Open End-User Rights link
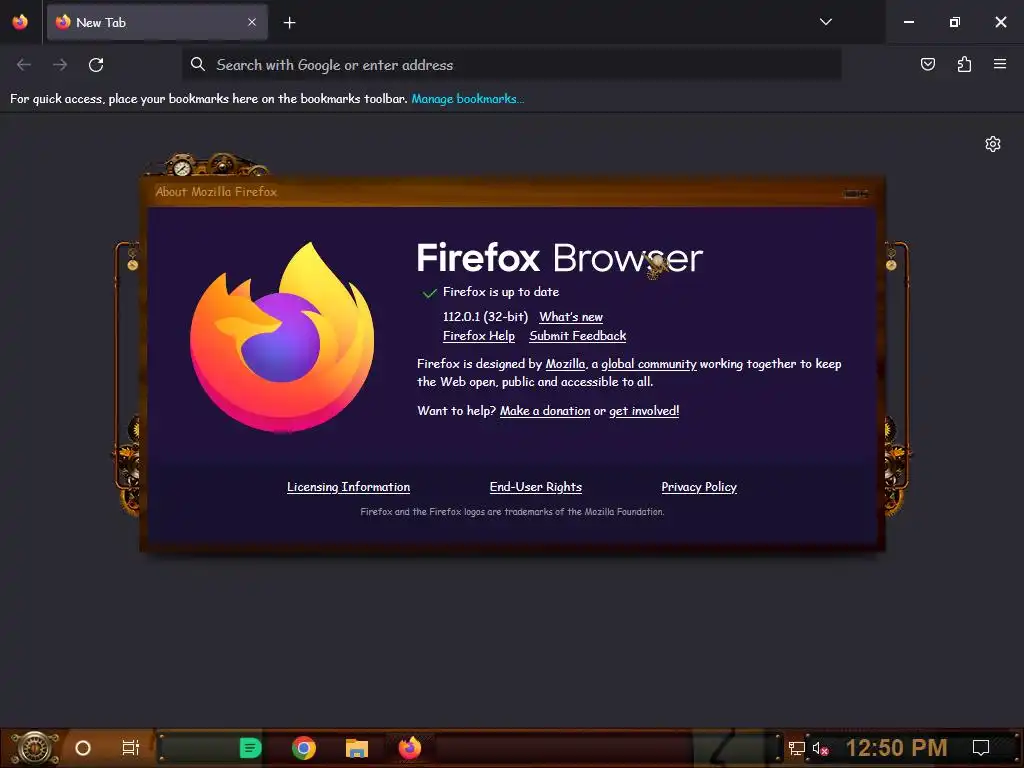This screenshot has width=1024, height=768. coord(536,487)
